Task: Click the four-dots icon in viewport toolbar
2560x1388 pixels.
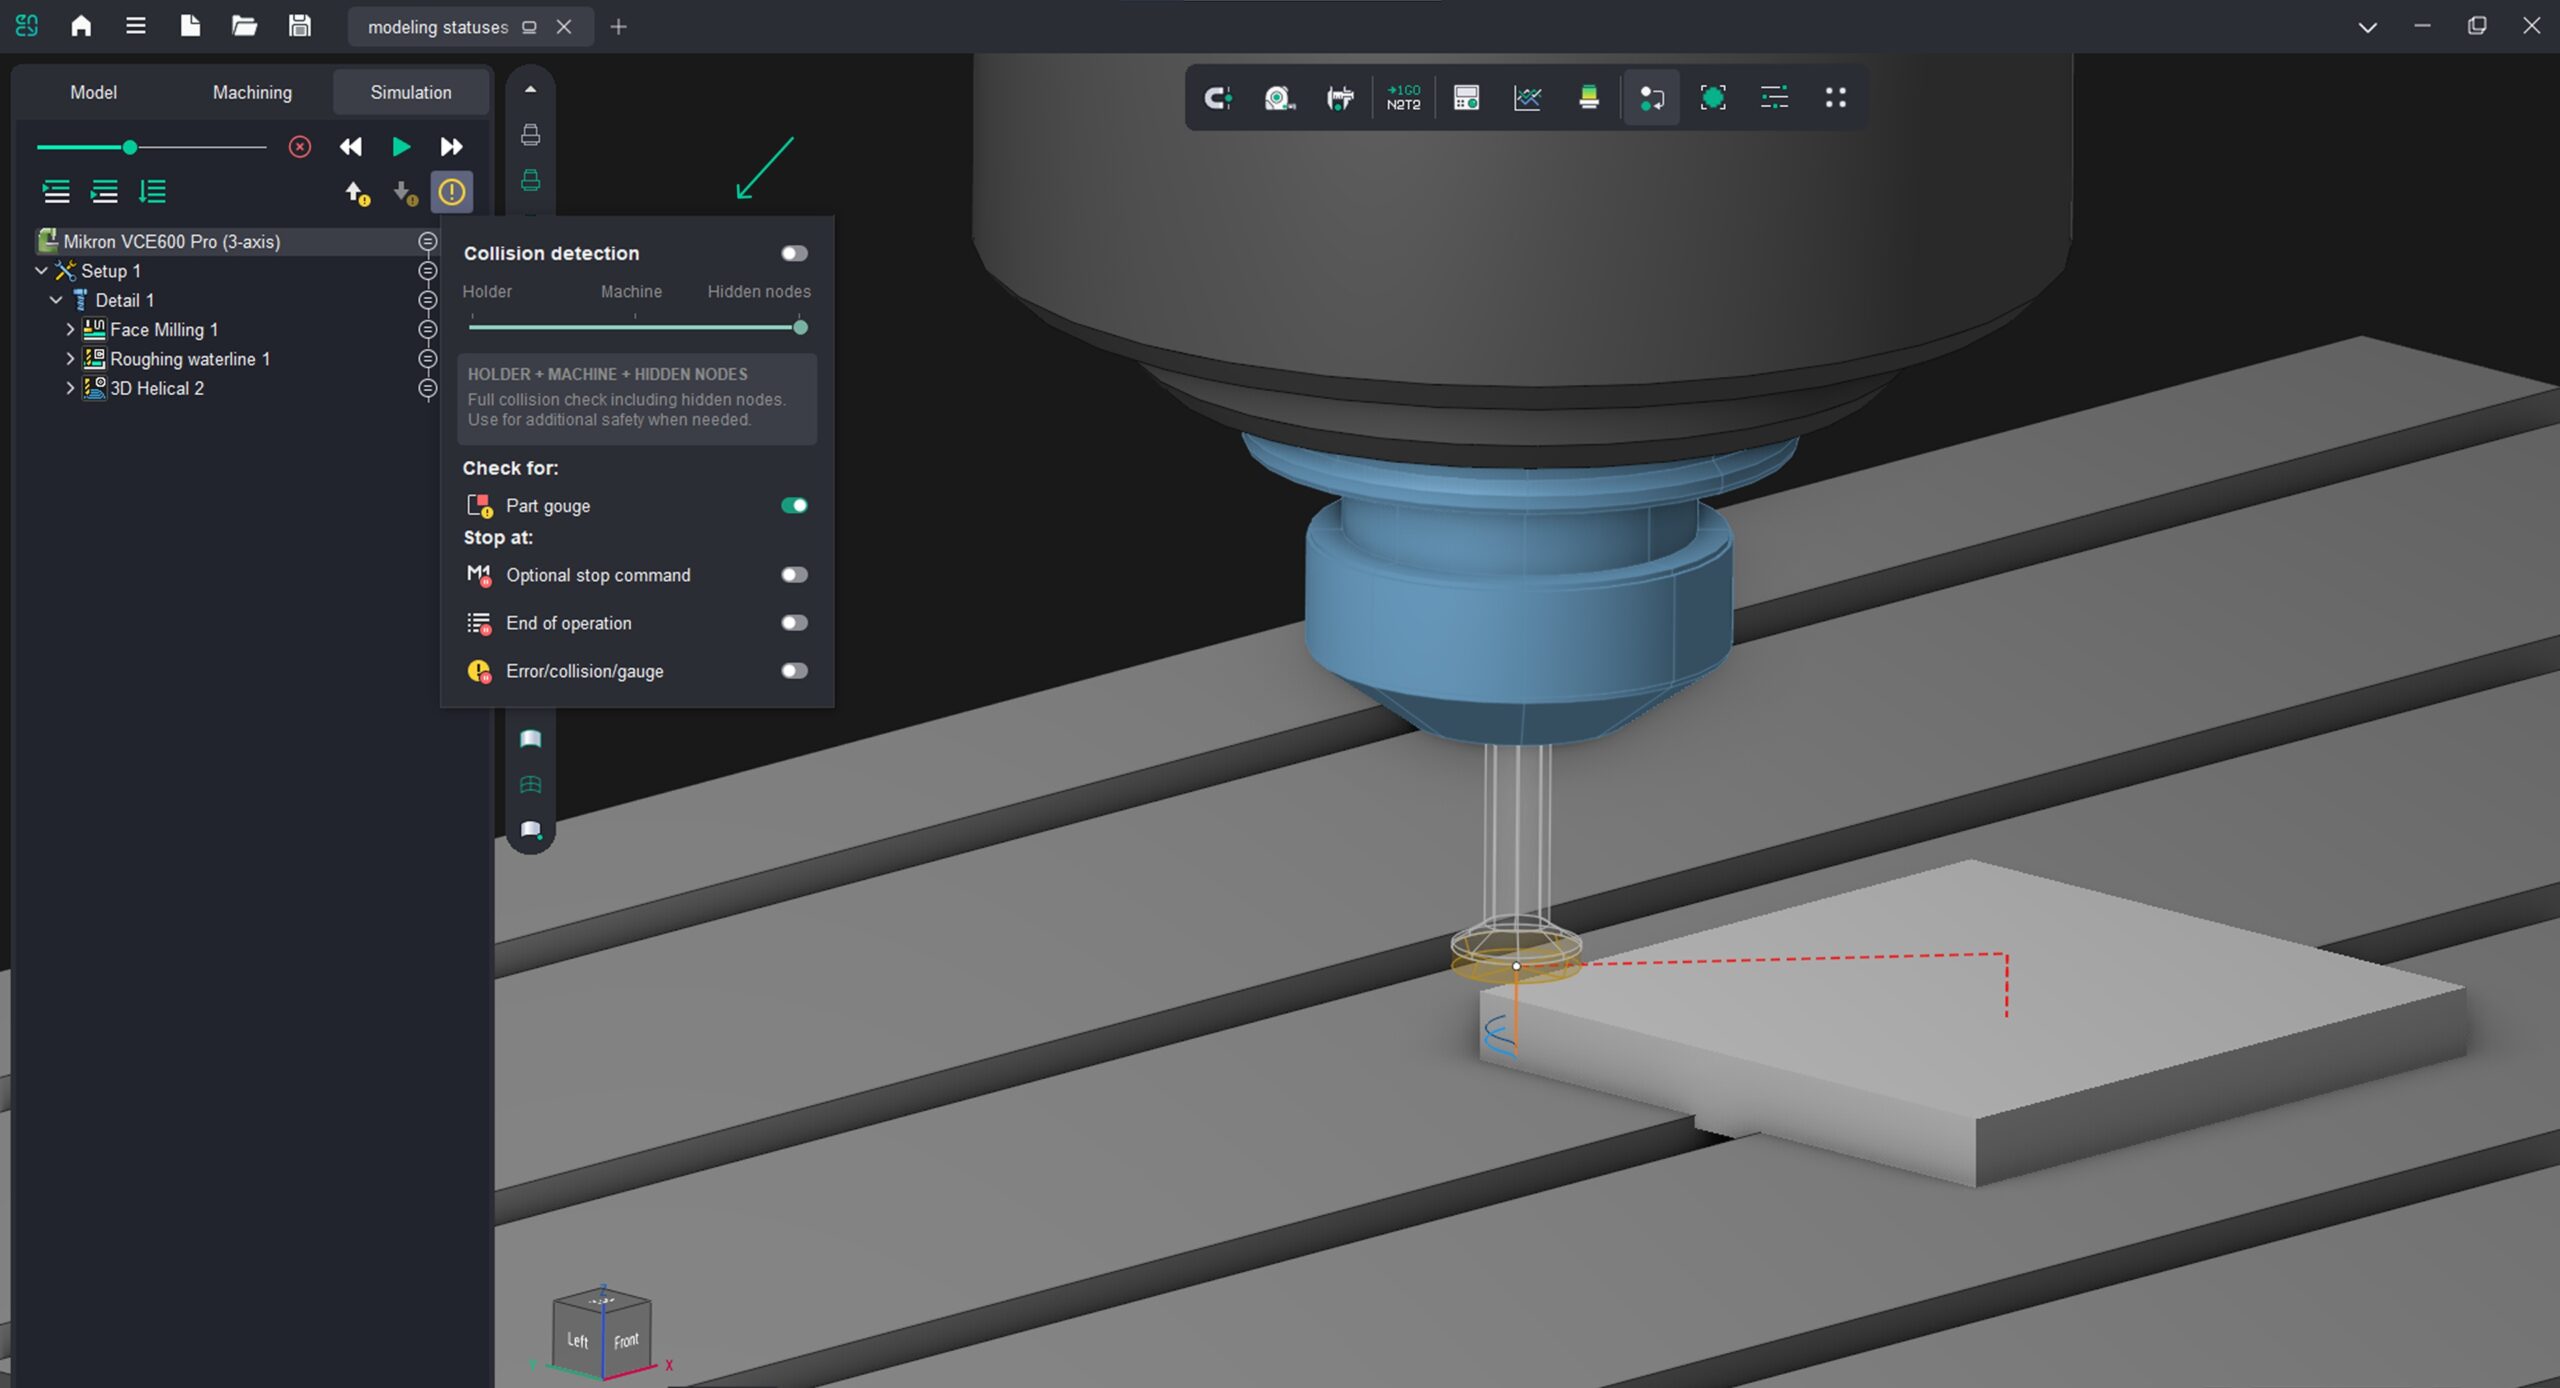Action: (1835, 97)
